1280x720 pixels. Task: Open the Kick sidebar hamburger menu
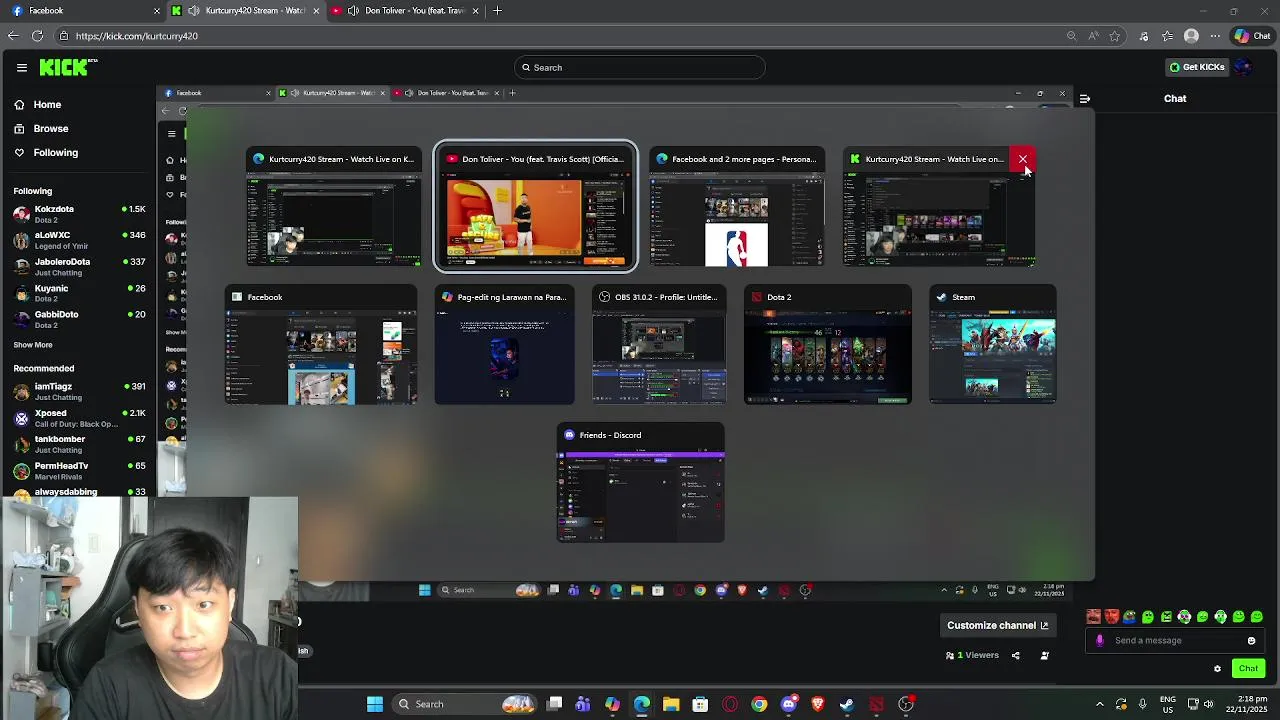21,67
